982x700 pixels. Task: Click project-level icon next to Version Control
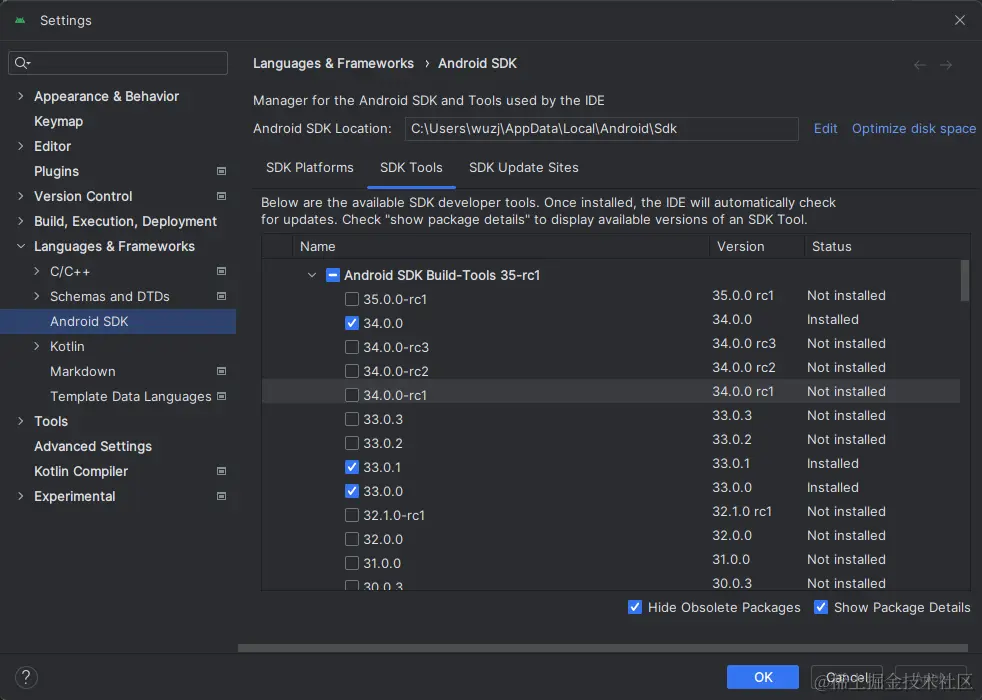click(221, 196)
